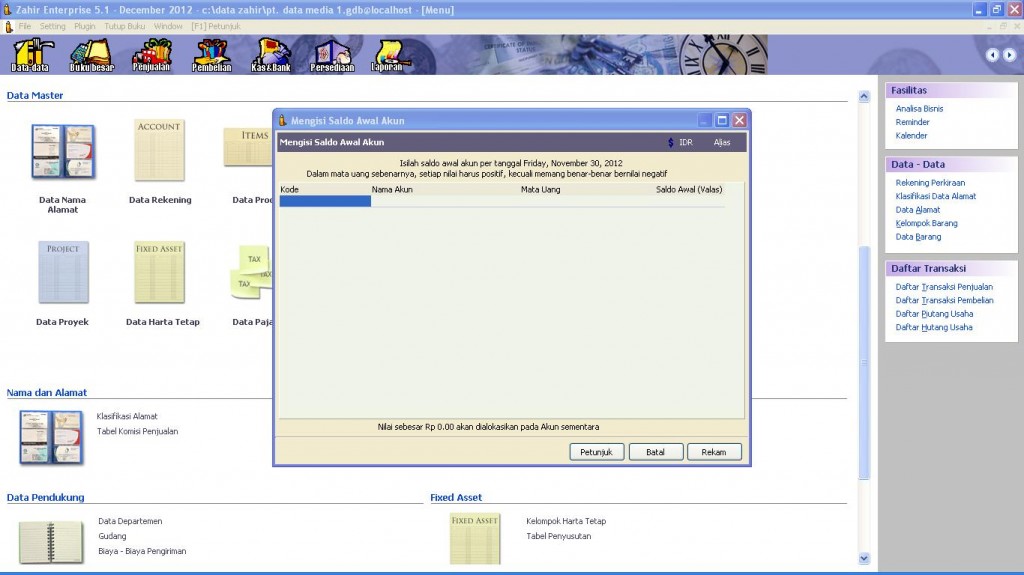Open the Tutup Buku menu
The image size is (1024, 575).
click(x=126, y=26)
